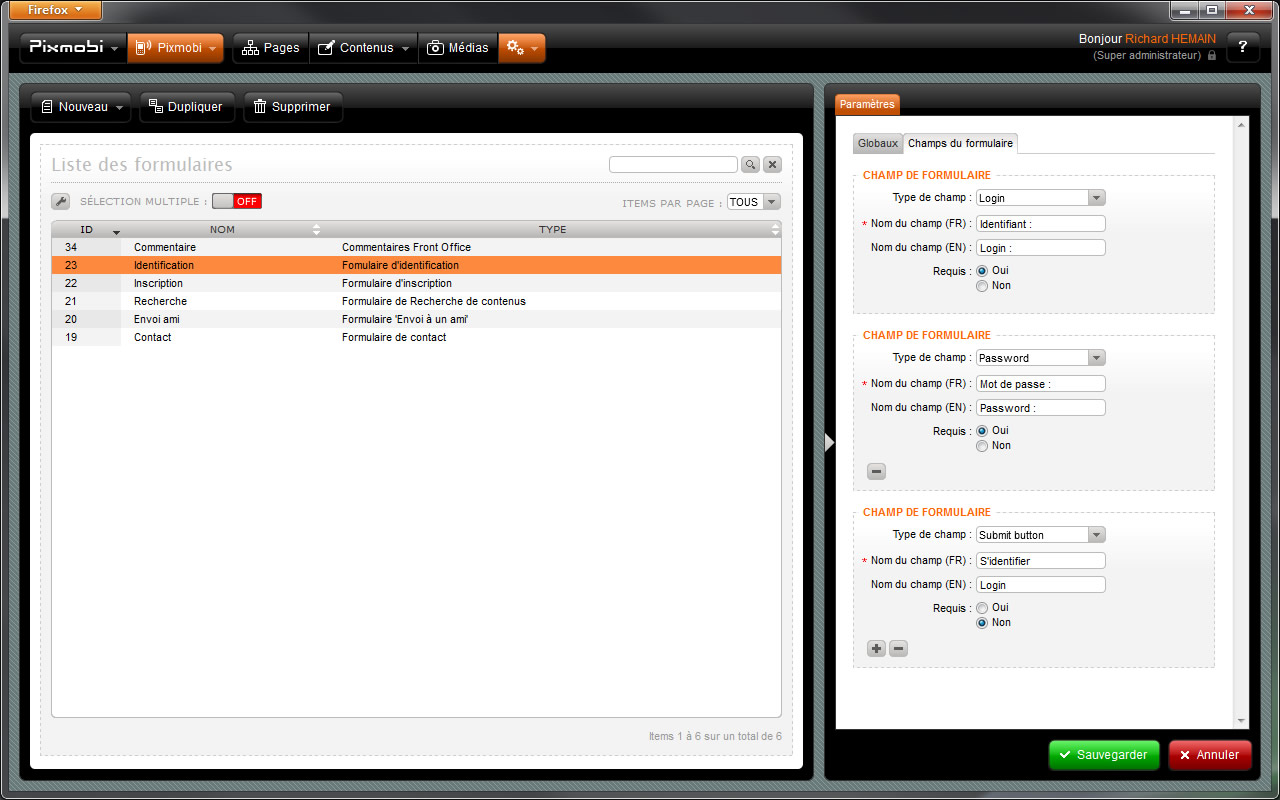Click into the form list search field

673,165
